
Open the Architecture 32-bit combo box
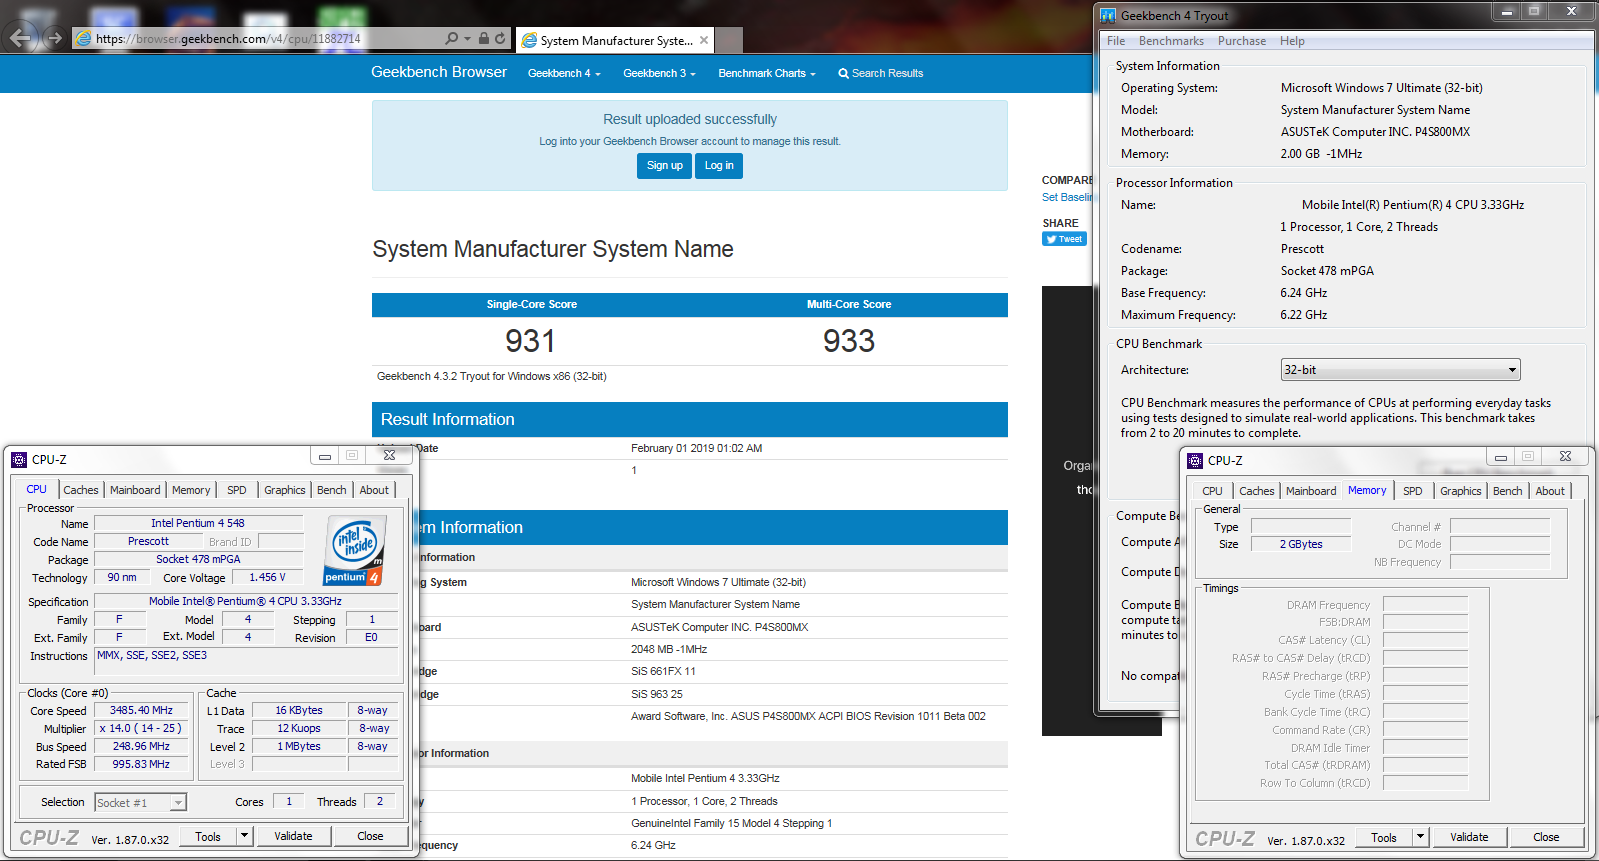1400,370
